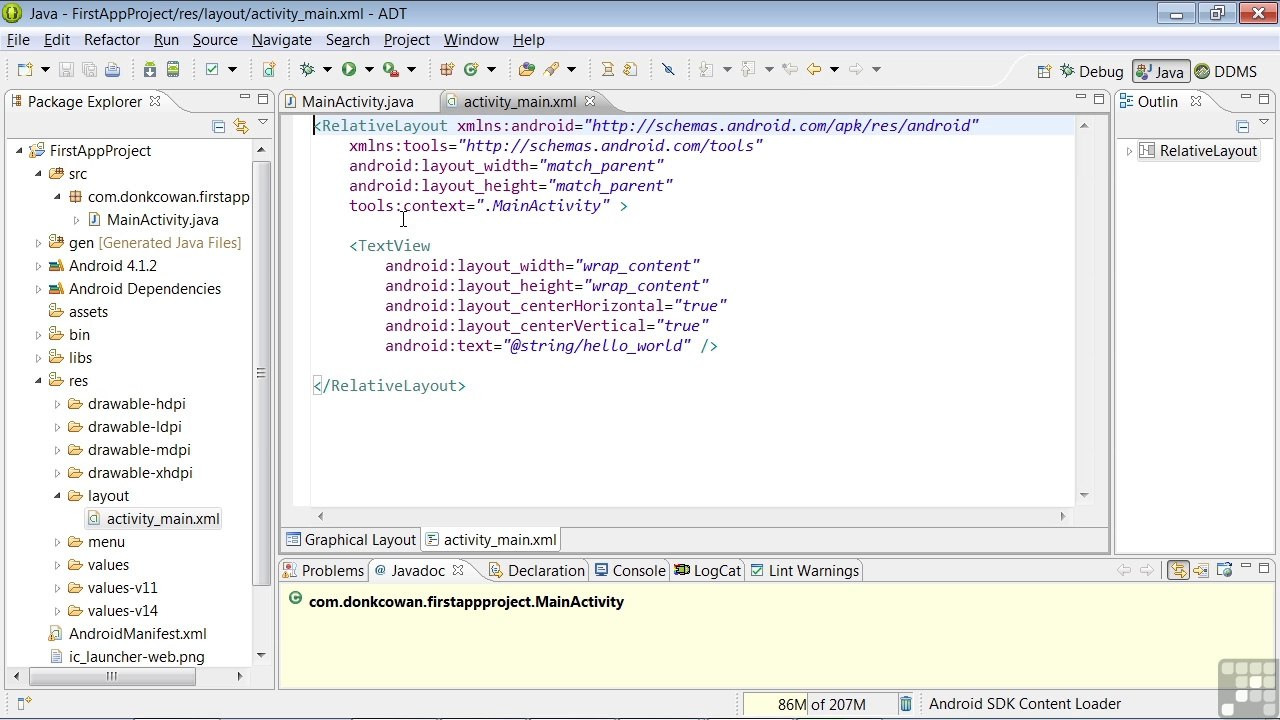Collapse the src folder node
1280x720 pixels.
38,173
